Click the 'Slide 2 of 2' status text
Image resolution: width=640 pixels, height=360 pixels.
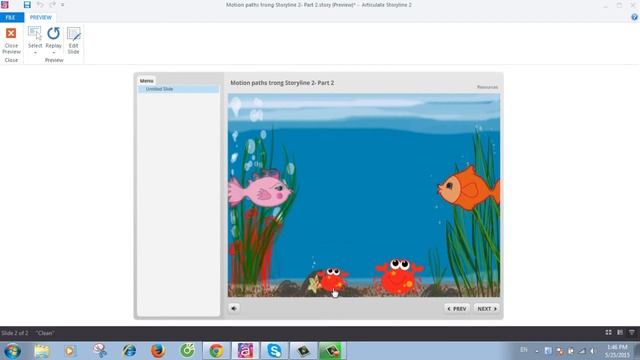(x=15, y=333)
